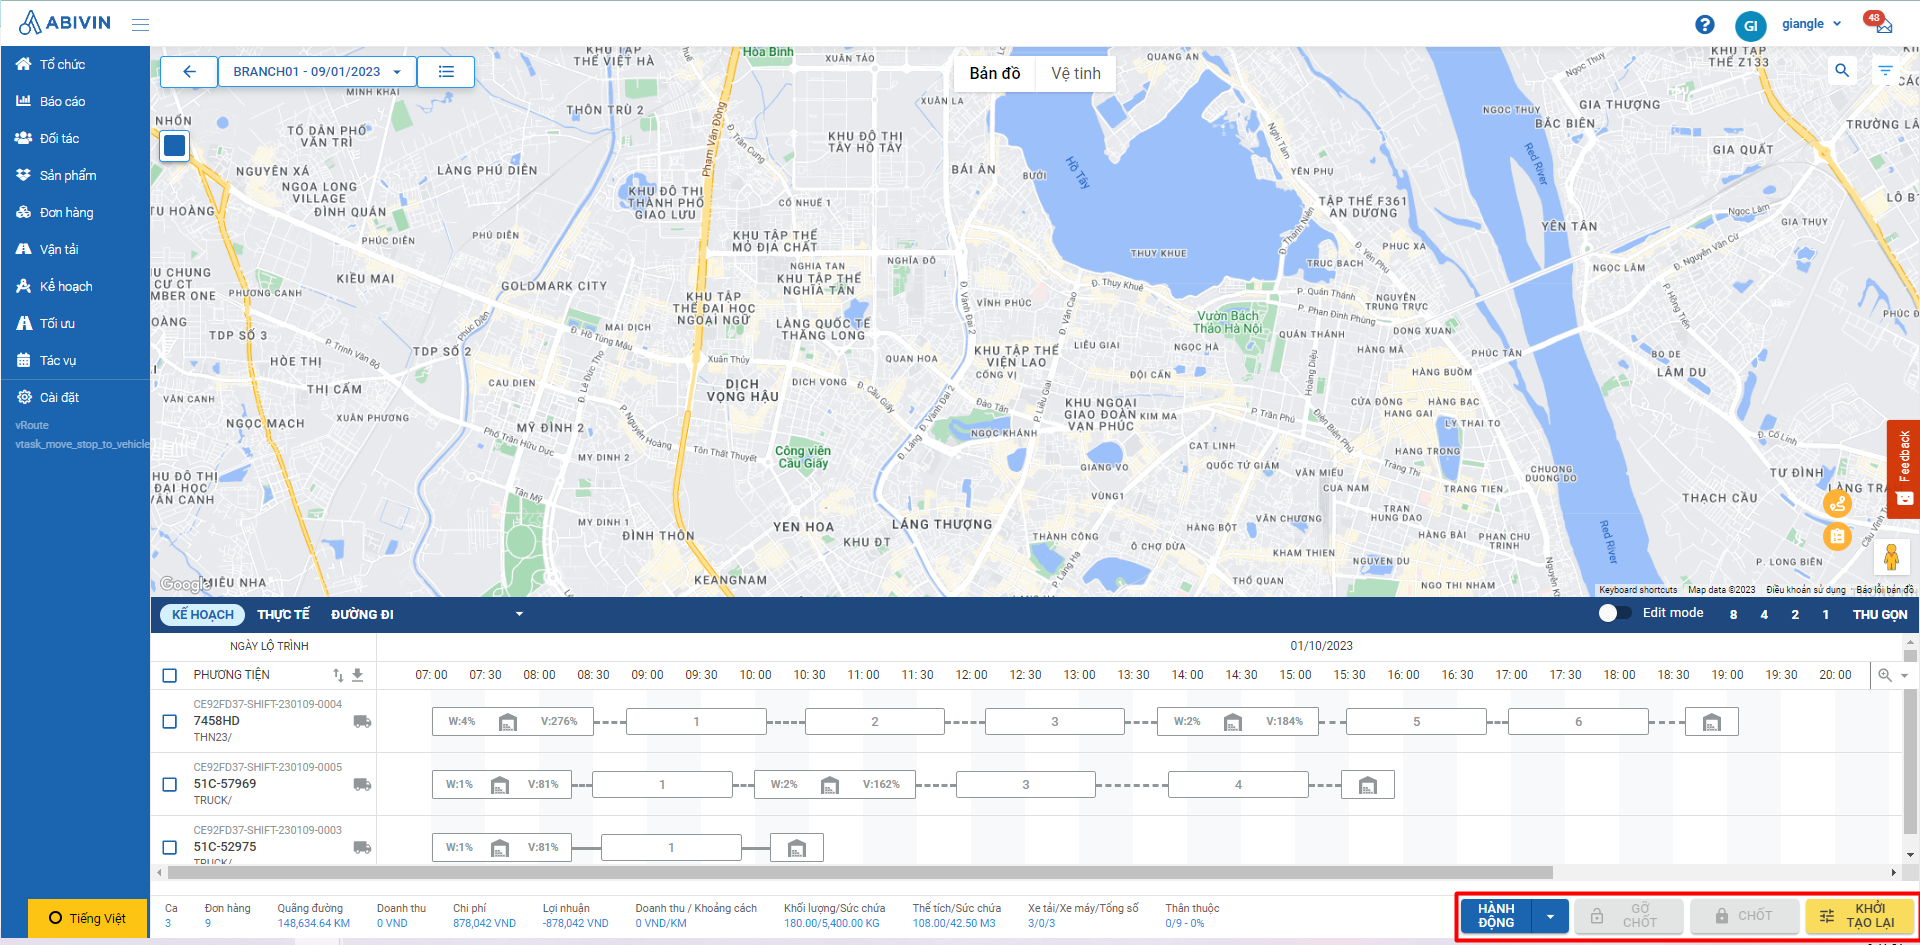
Task: Click the HÀNH ĐỘNG button
Action: pyautogui.click(x=1496, y=916)
